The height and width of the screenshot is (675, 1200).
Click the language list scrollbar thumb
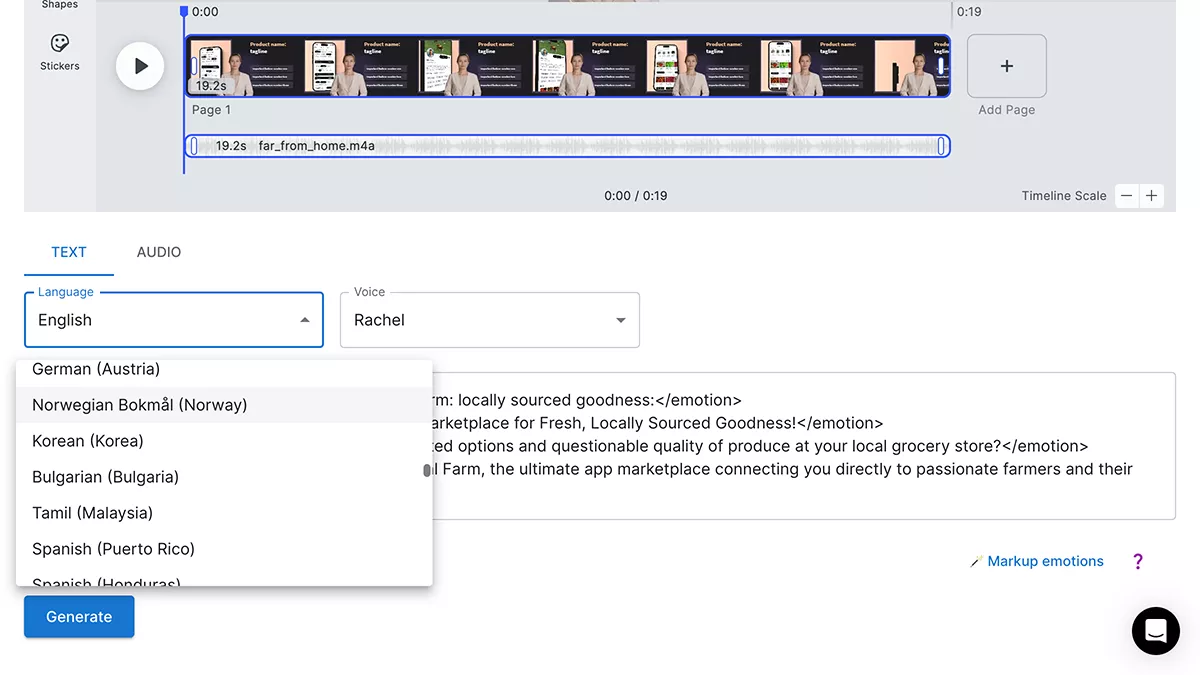pyautogui.click(x=427, y=470)
